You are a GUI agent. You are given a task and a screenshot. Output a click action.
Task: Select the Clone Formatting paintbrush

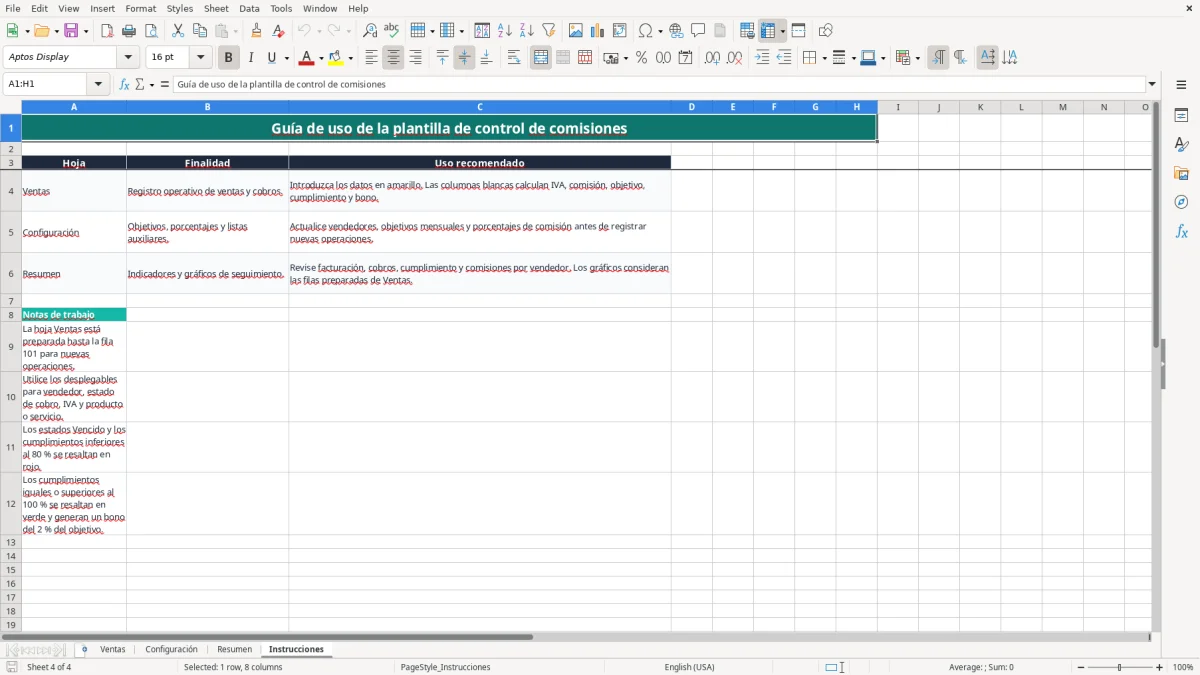click(x=257, y=31)
